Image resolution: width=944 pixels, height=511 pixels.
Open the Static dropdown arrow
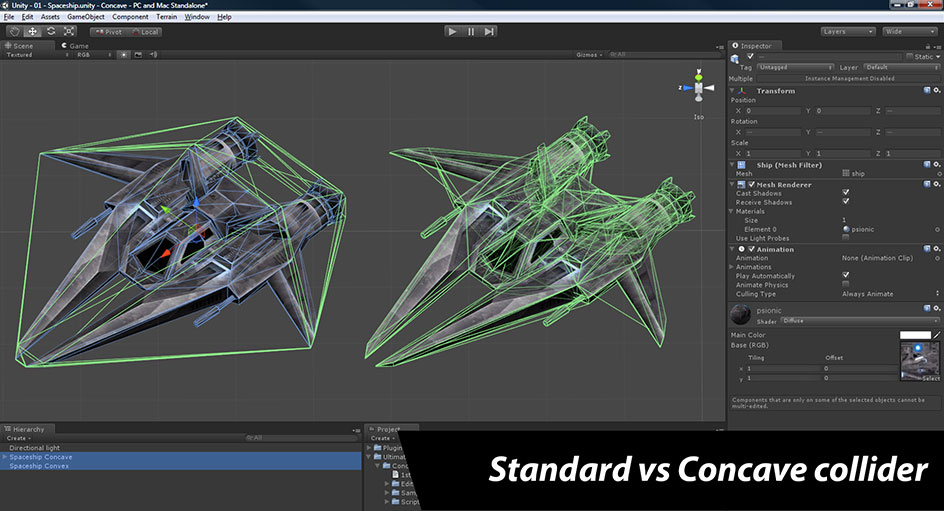pyautogui.click(x=937, y=57)
